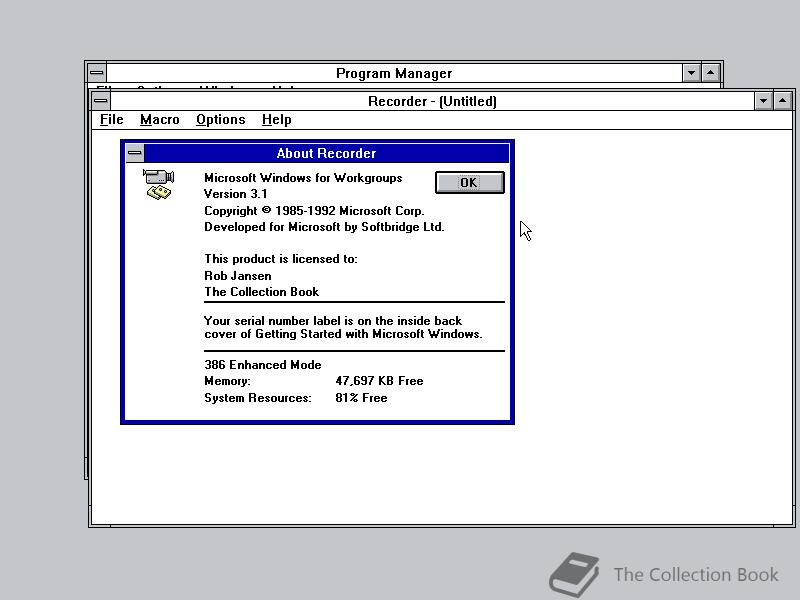Click the licensee name "Rob Jansen"
The height and width of the screenshot is (600, 800).
click(238, 276)
